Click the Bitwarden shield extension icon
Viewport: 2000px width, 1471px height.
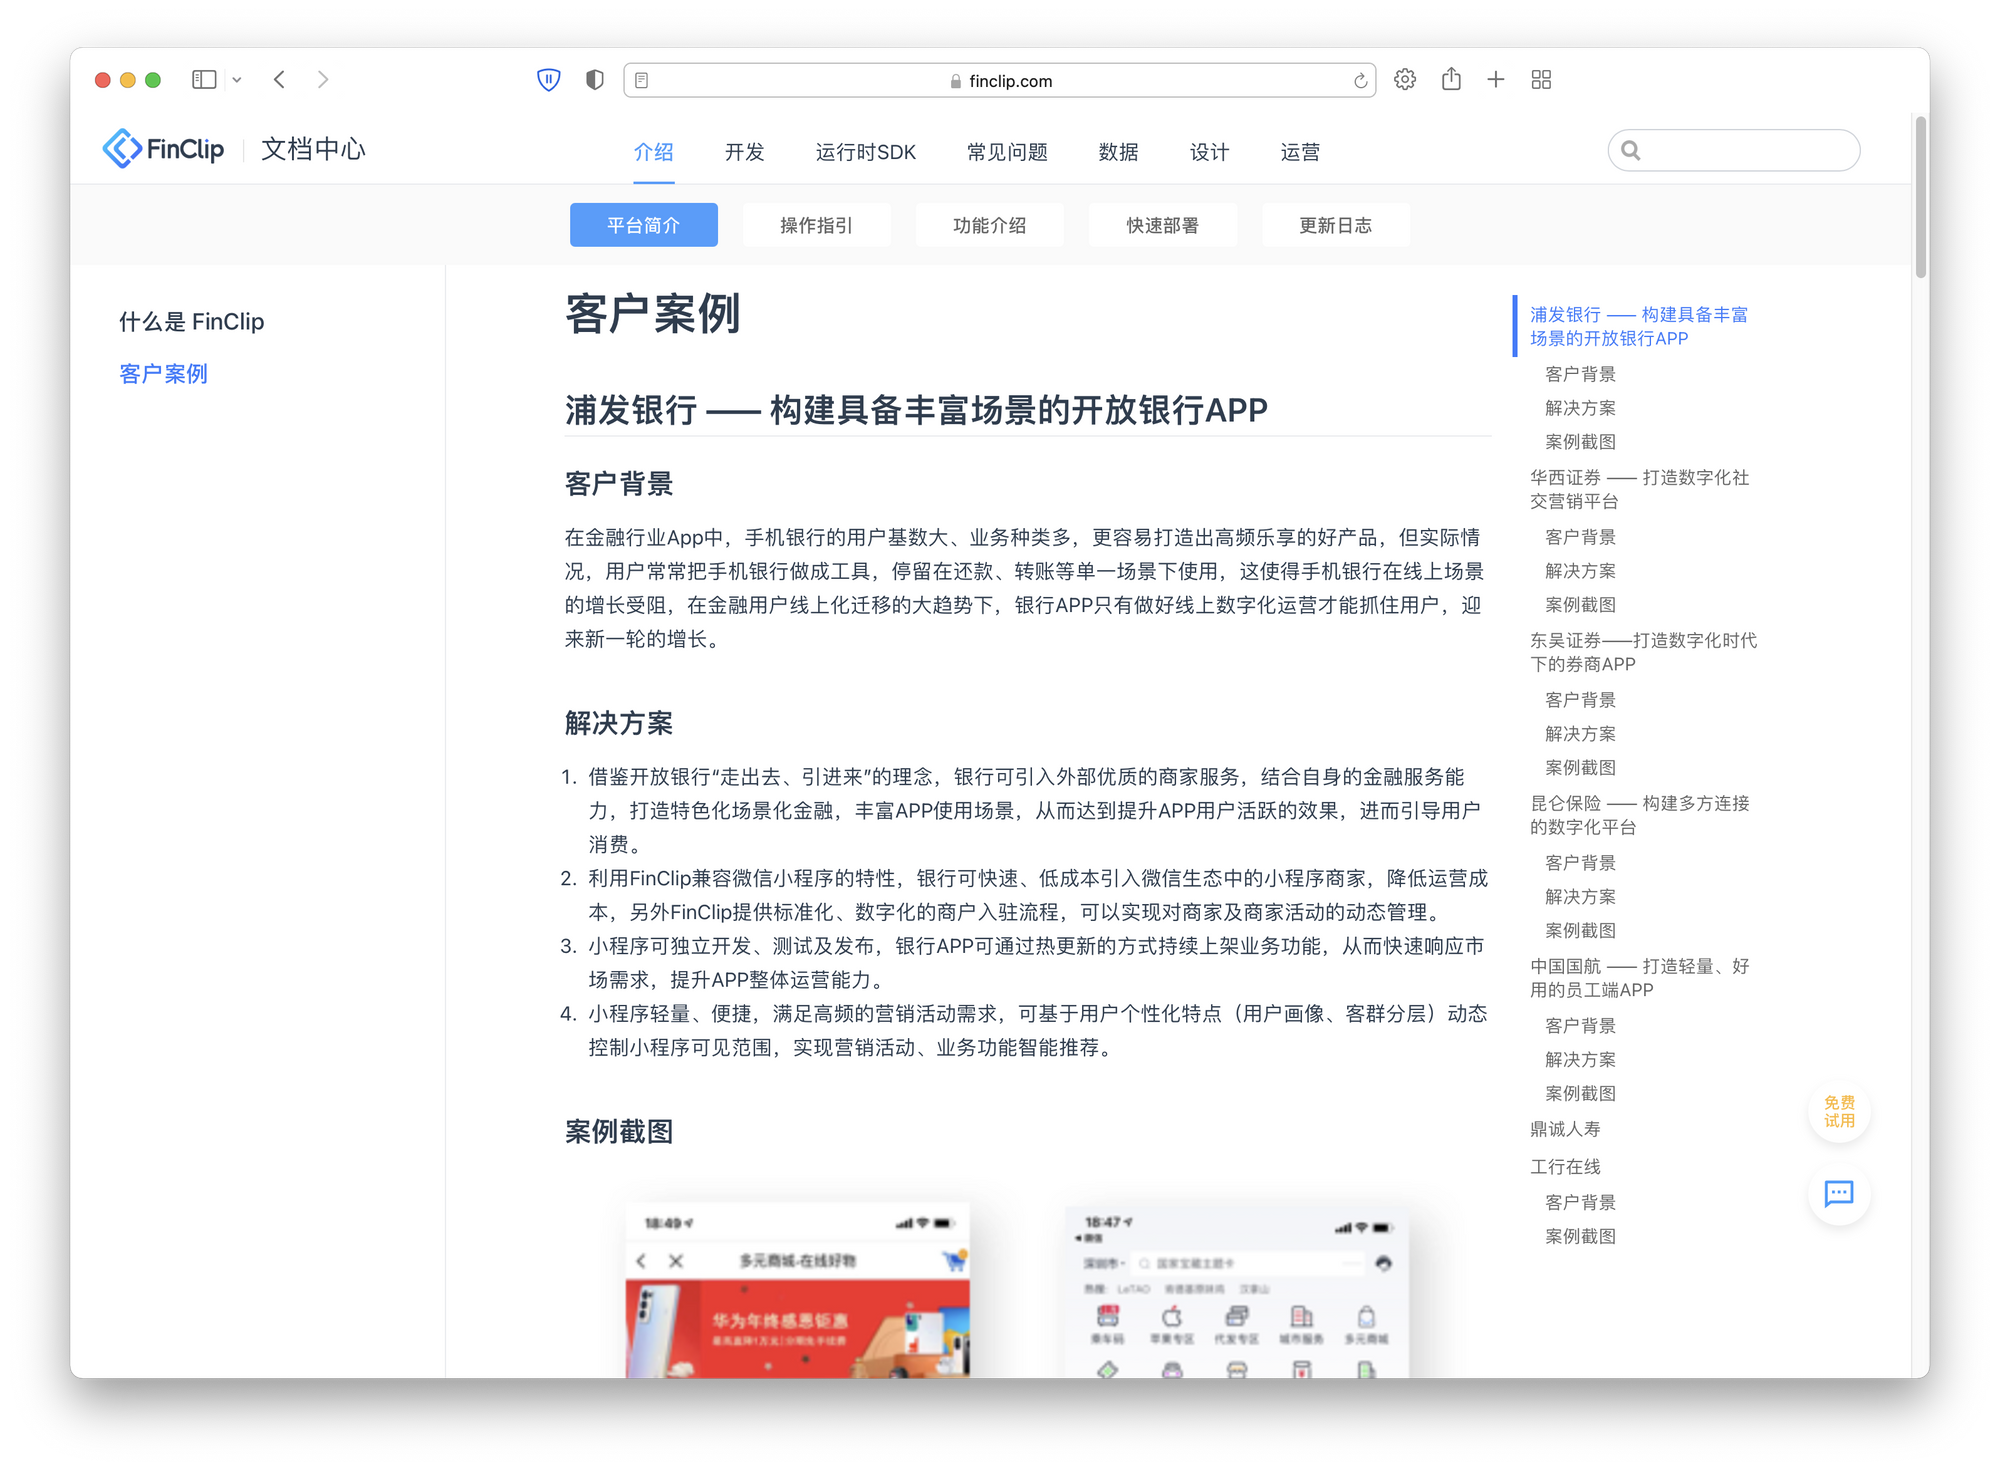click(x=548, y=80)
